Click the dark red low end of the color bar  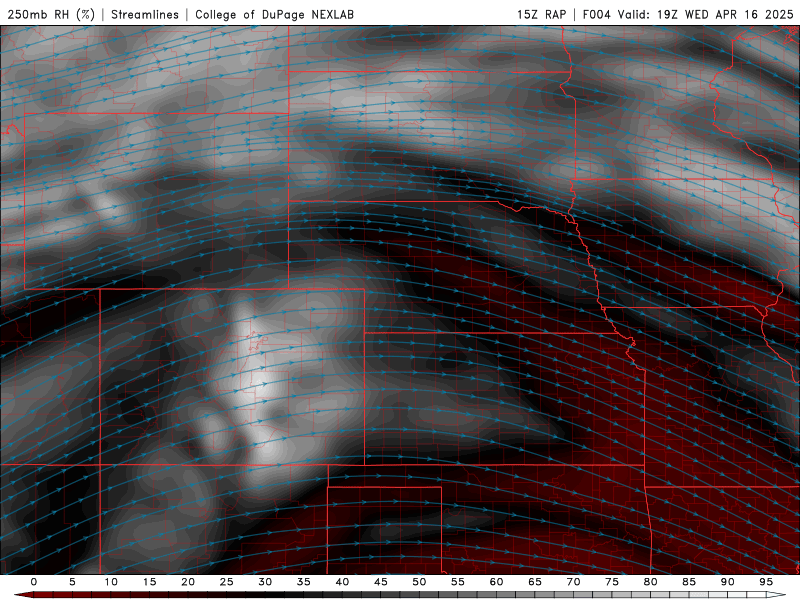[x=26, y=595]
